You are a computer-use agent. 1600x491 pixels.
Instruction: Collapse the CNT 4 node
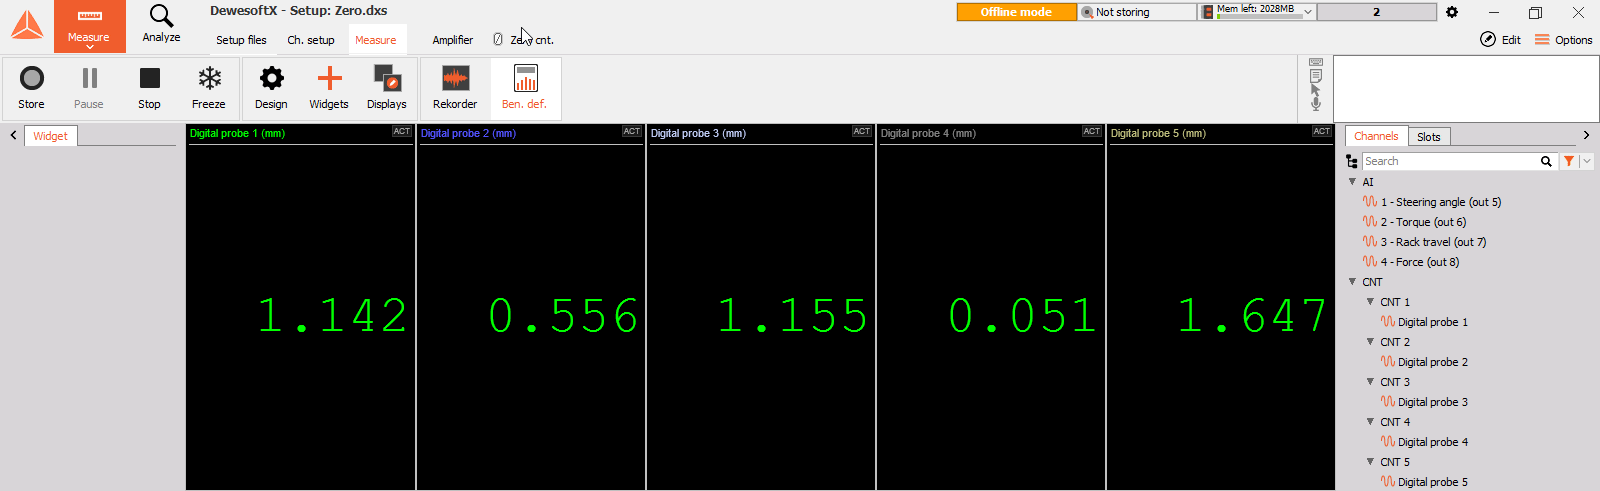coord(1371,421)
